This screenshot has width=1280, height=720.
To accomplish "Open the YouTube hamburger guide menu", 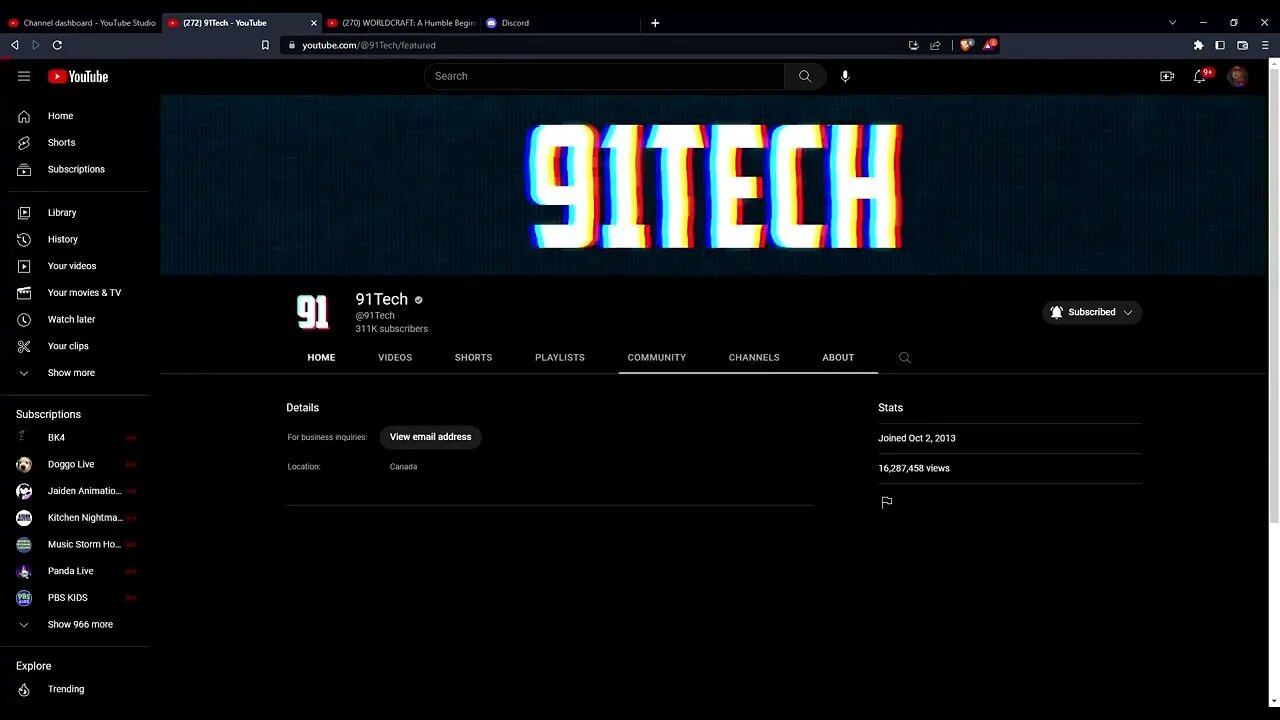I will tap(24, 76).
